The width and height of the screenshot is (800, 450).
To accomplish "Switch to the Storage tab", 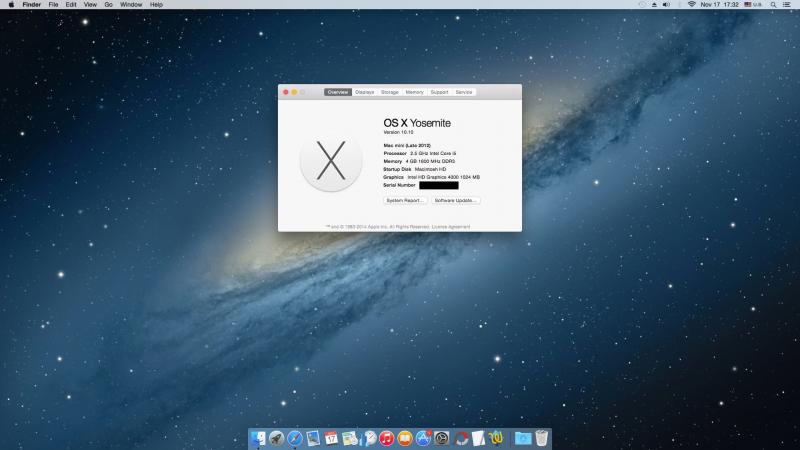I will click(x=389, y=92).
